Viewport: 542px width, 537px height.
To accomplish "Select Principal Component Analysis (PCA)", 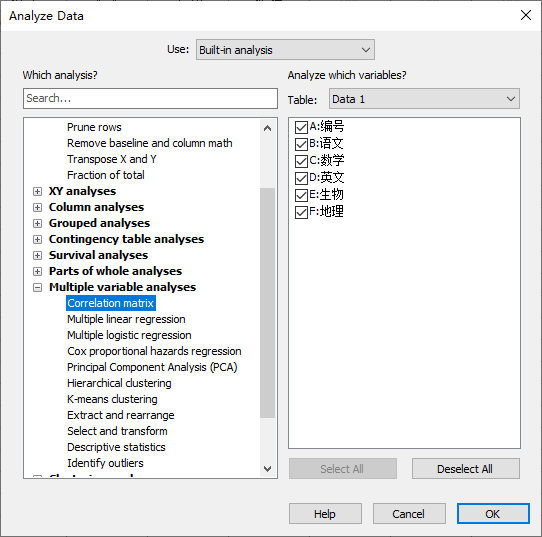I will click(152, 367).
